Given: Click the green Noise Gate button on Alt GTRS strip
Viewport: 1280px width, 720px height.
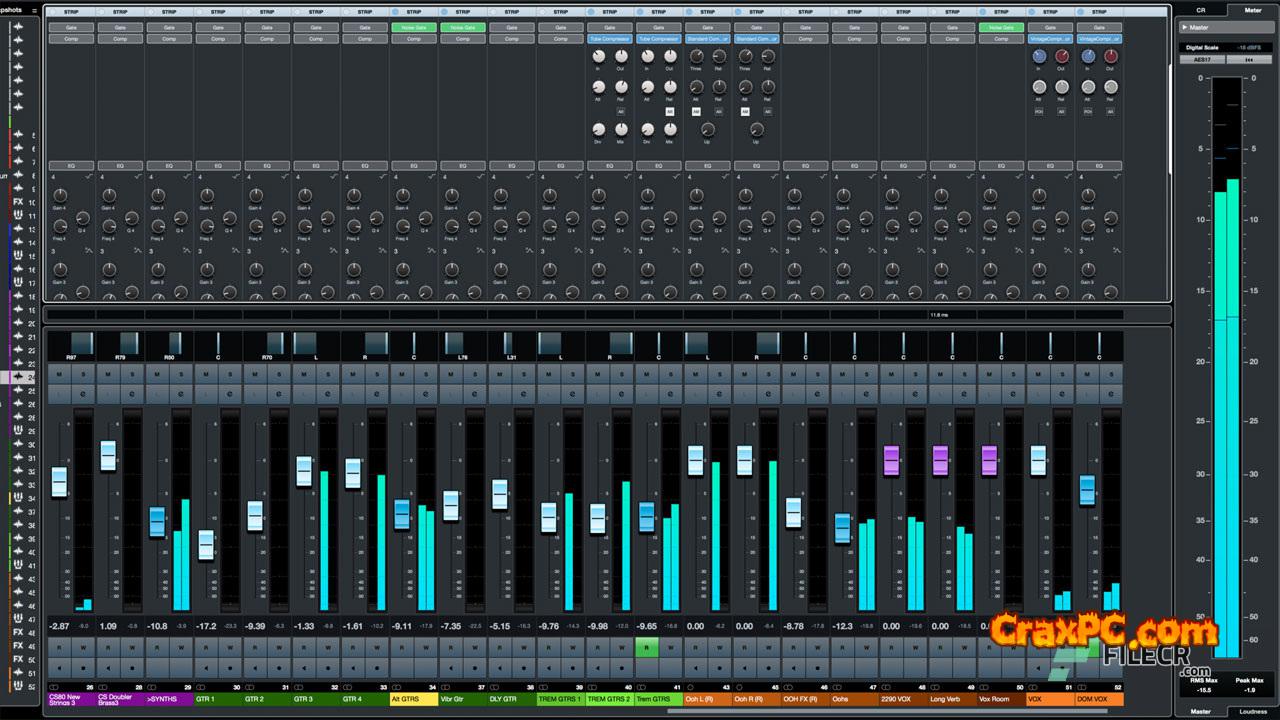Looking at the screenshot, I should click(414, 27).
